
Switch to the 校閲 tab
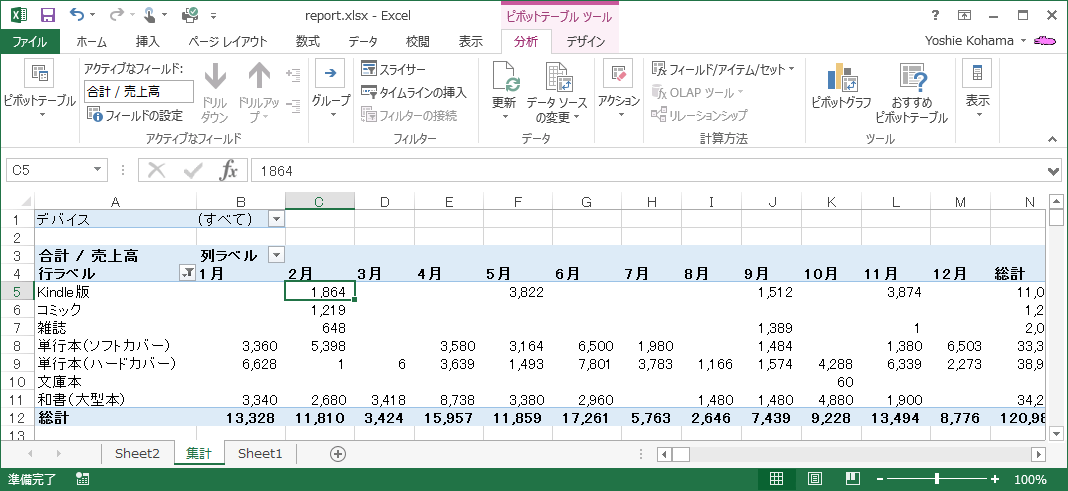click(x=418, y=42)
